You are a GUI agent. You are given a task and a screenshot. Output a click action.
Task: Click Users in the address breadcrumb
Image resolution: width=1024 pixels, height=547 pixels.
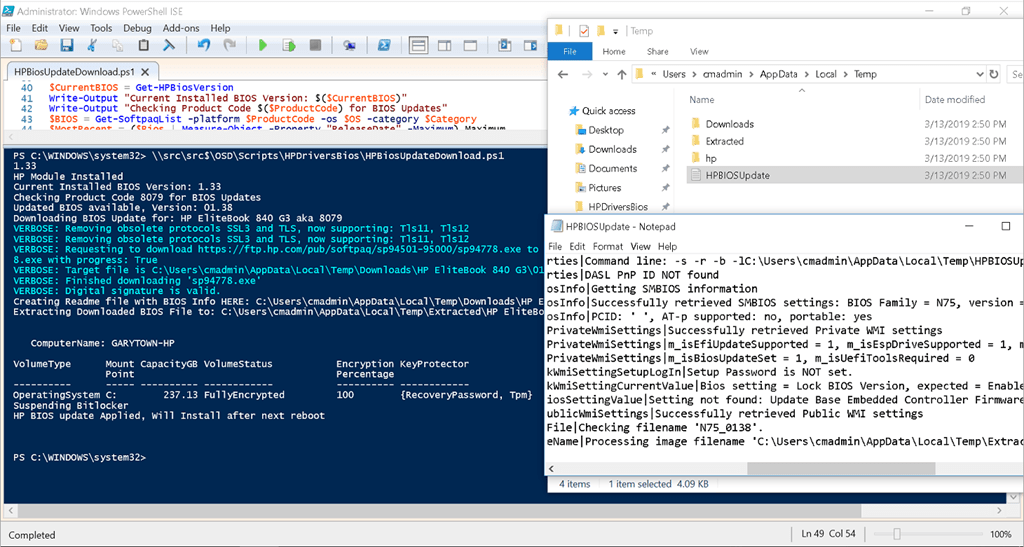click(674, 74)
